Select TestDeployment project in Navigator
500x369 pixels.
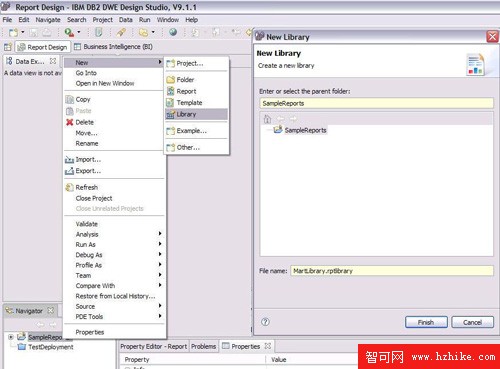[51, 347]
